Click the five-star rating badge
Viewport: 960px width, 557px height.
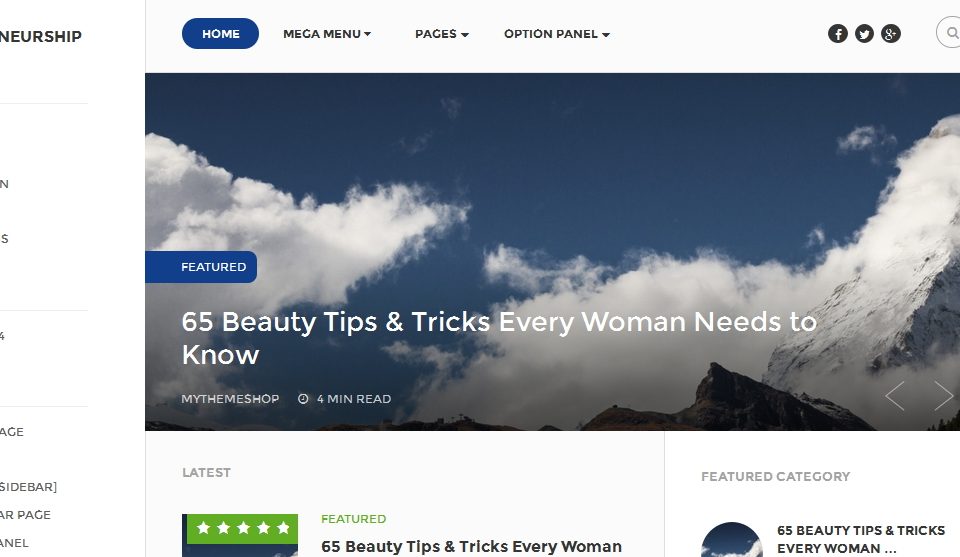(242, 528)
